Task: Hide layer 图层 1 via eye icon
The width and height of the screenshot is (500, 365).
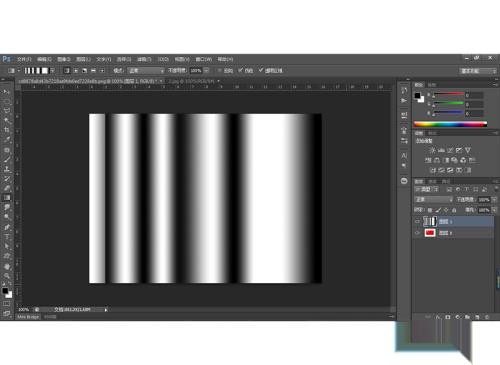Action: coord(417,221)
